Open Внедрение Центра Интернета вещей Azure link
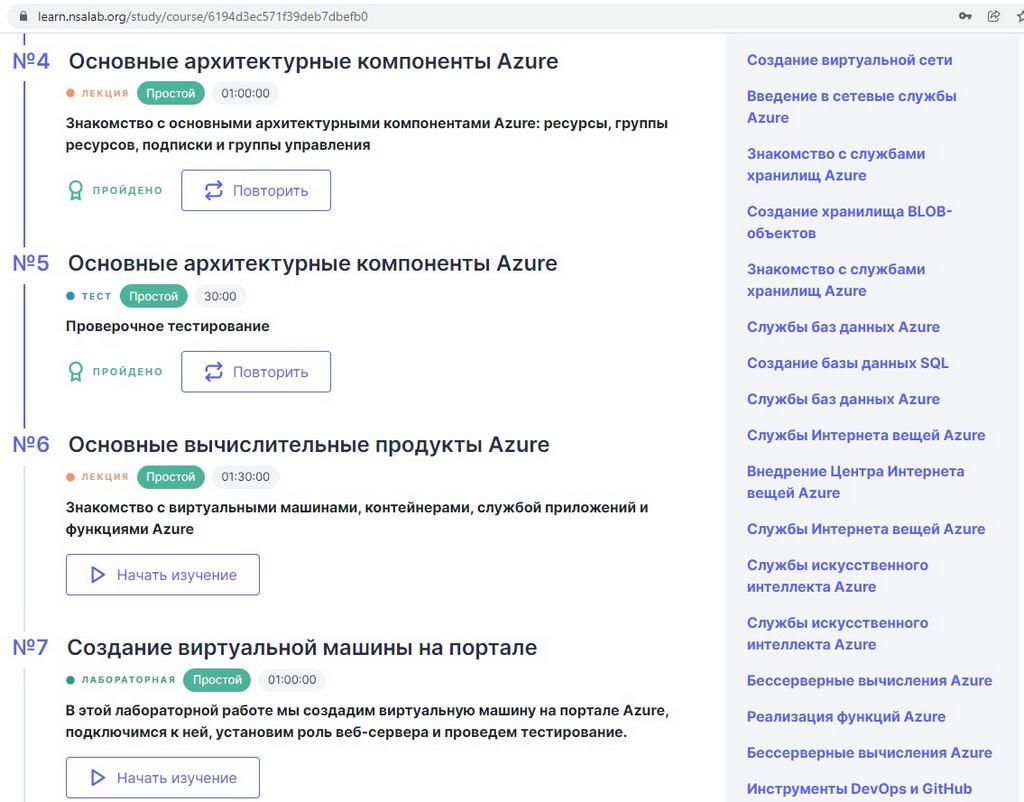This screenshot has width=1024, height=802. point(856,482)
